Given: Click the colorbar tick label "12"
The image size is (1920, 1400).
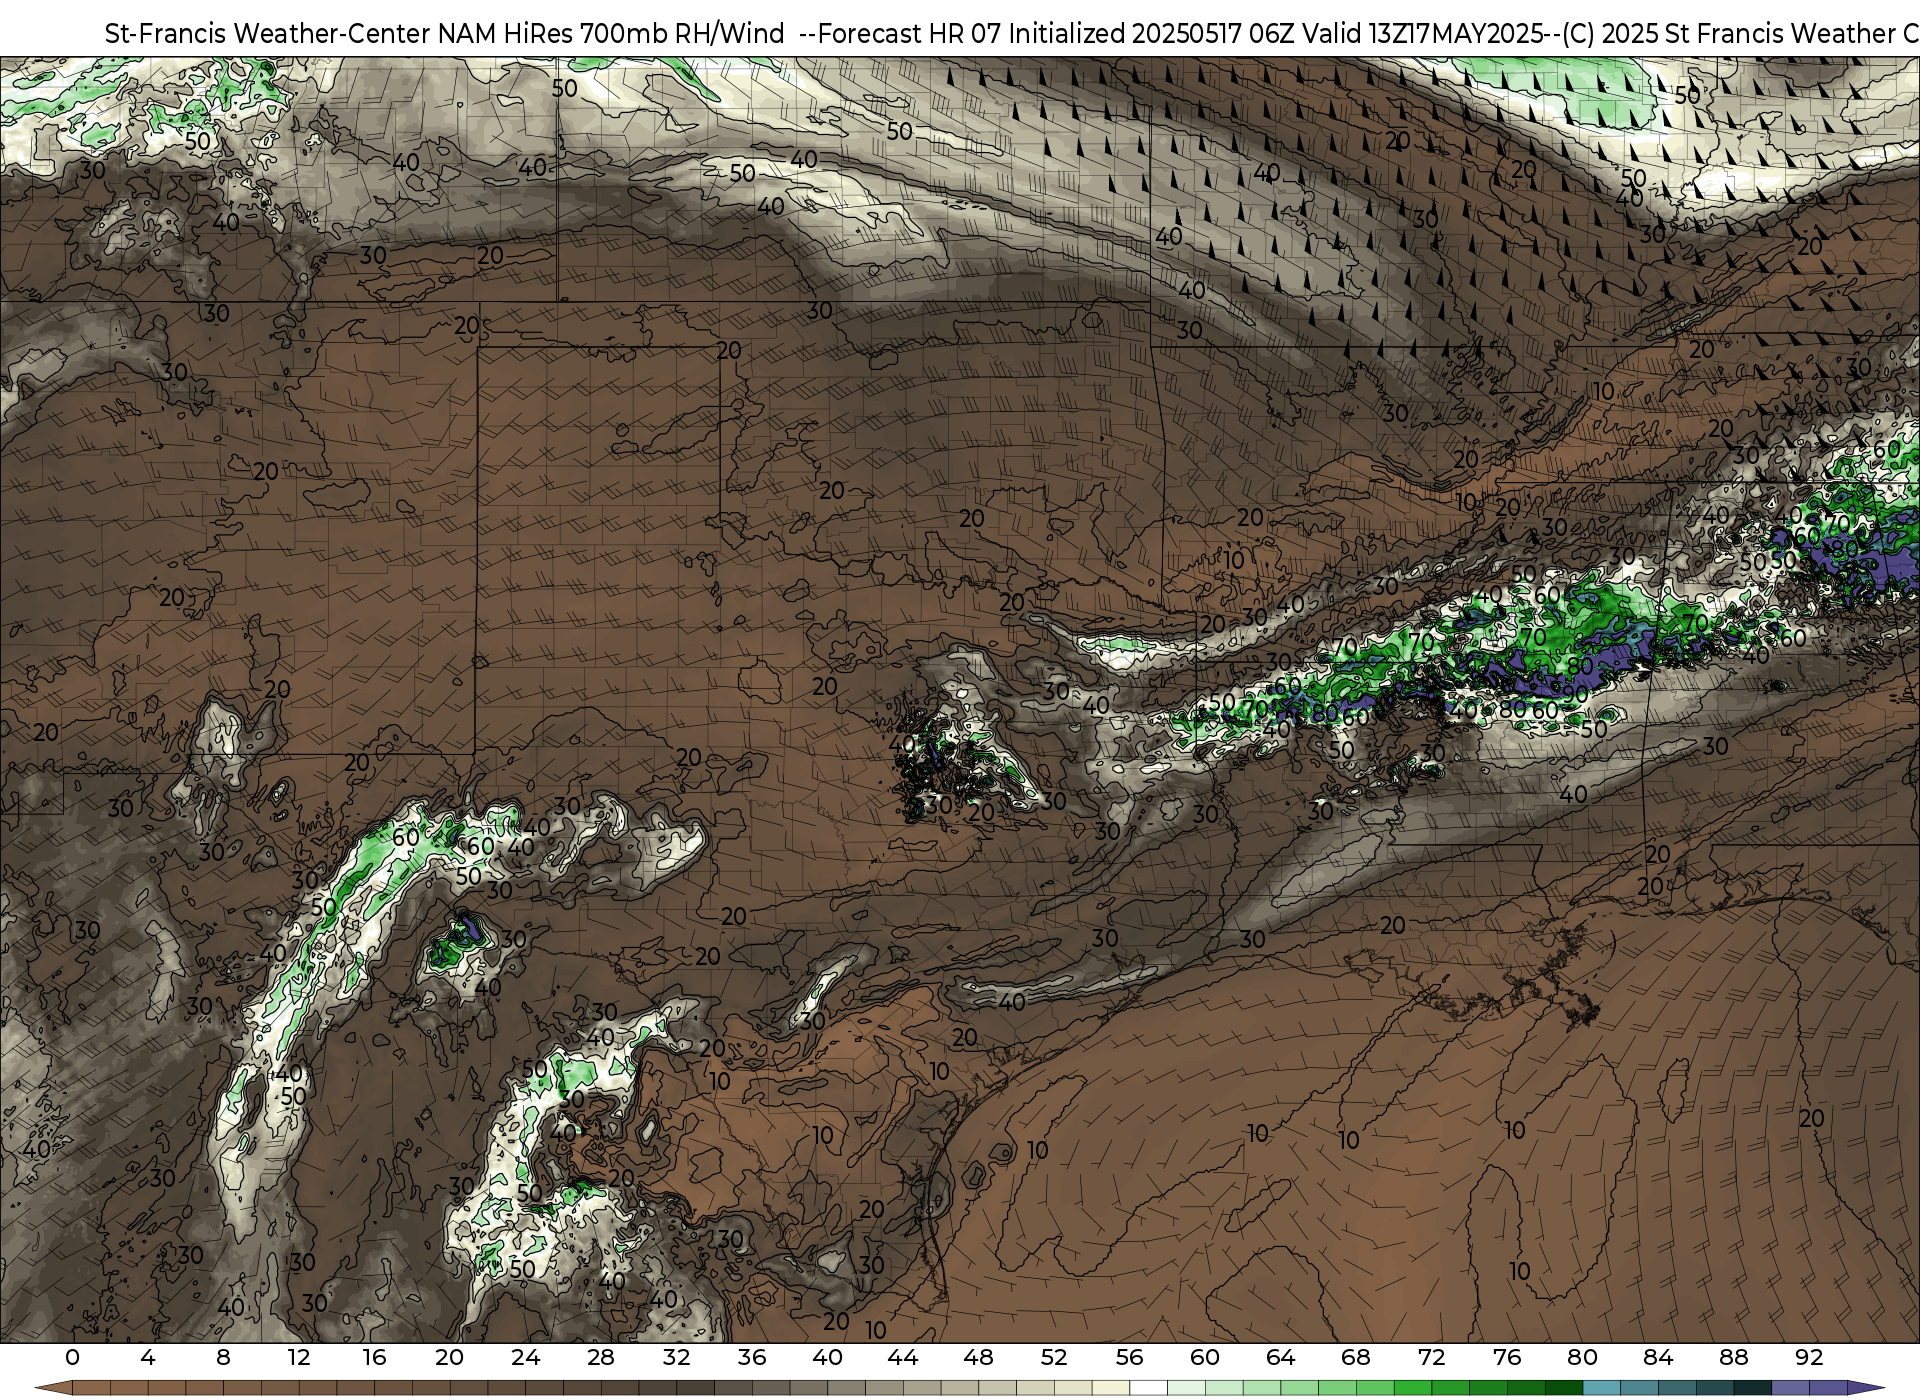Looking at the screenshot, I should [x=299, y=1358].
